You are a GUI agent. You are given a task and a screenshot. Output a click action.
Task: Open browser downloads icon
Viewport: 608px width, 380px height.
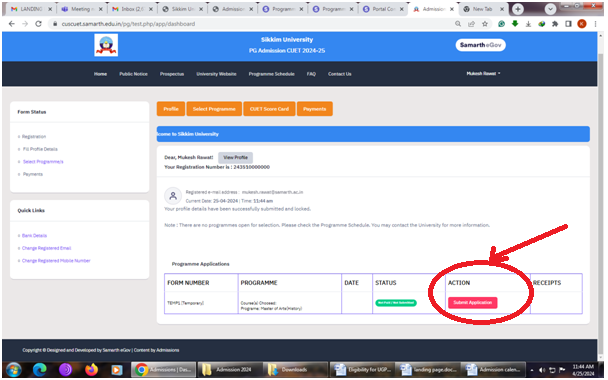coord(528,24)
